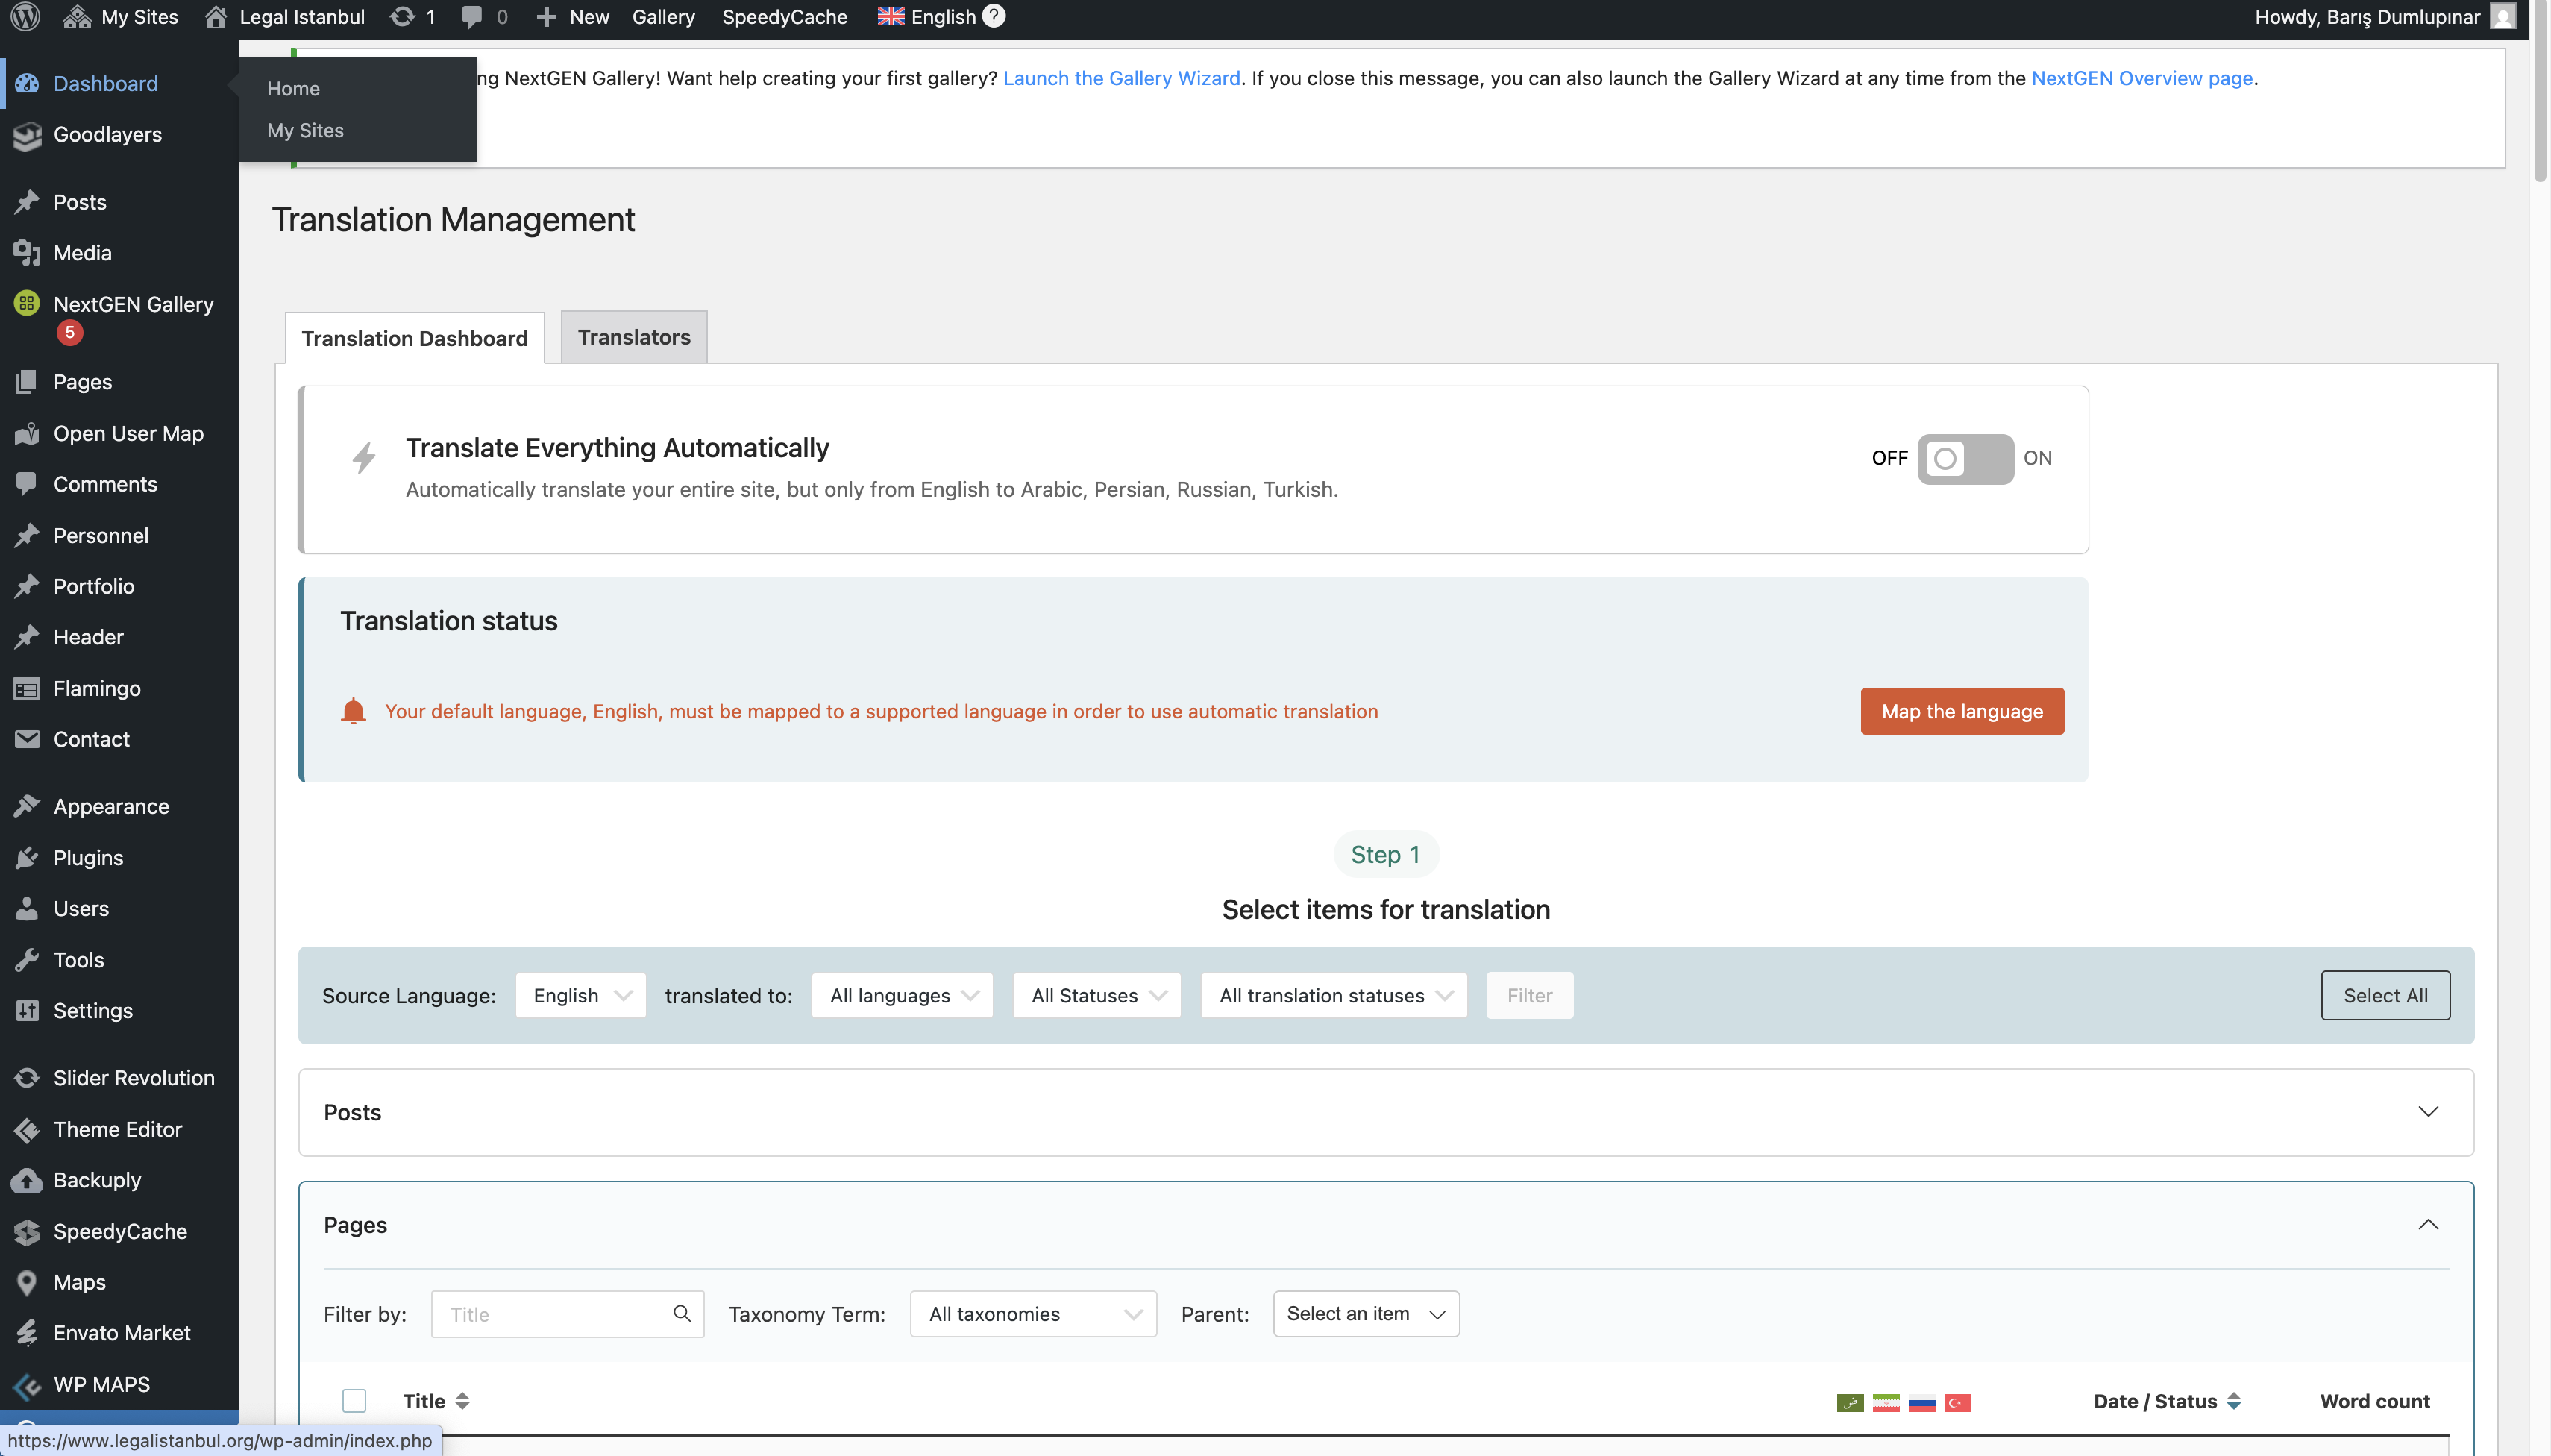Screen dimensions: 2551x1456
Task: Select the Translation Dashboard tab
Action: point(415,338)
